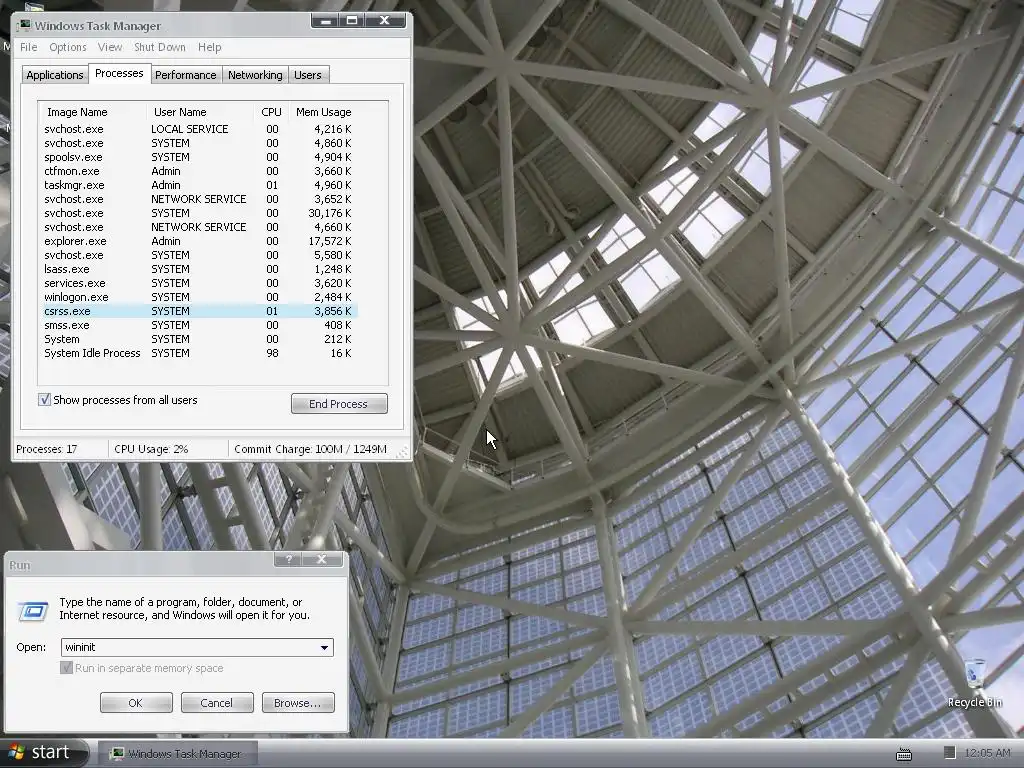1024x768 pixels.
Task: Select svchost.exe using 4,860 K memory
Action: point(198,143)
